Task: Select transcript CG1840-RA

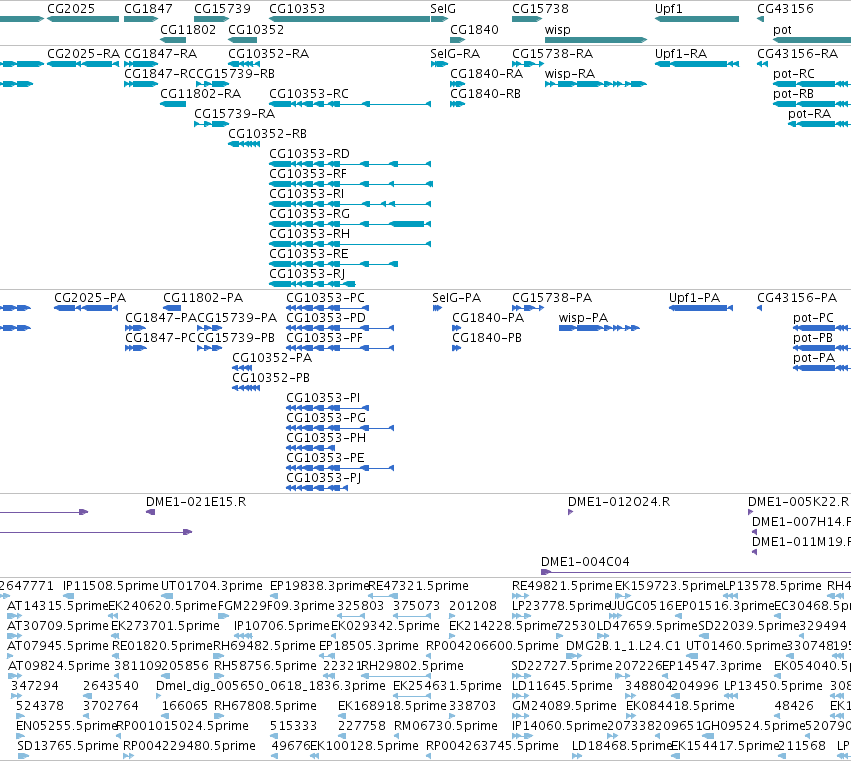Action: (458, 84)
